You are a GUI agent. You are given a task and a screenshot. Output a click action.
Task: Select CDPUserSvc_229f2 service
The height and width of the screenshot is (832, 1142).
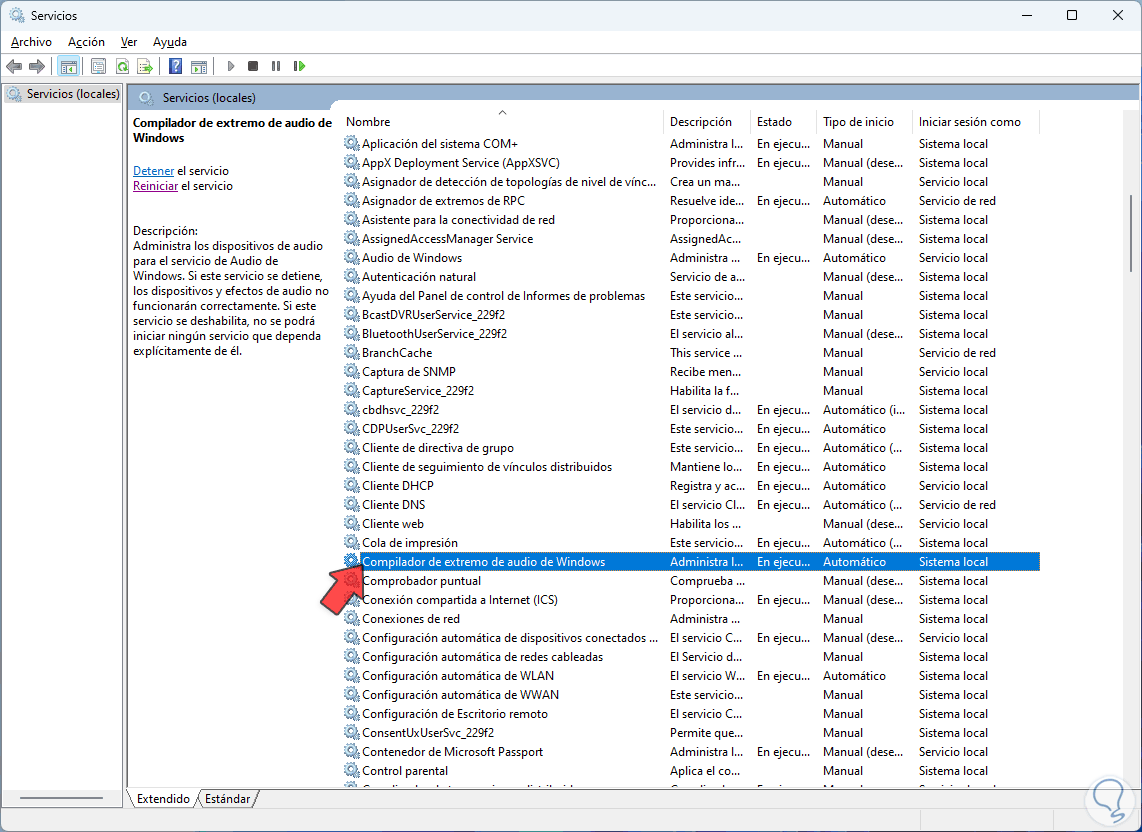point(690,428)
